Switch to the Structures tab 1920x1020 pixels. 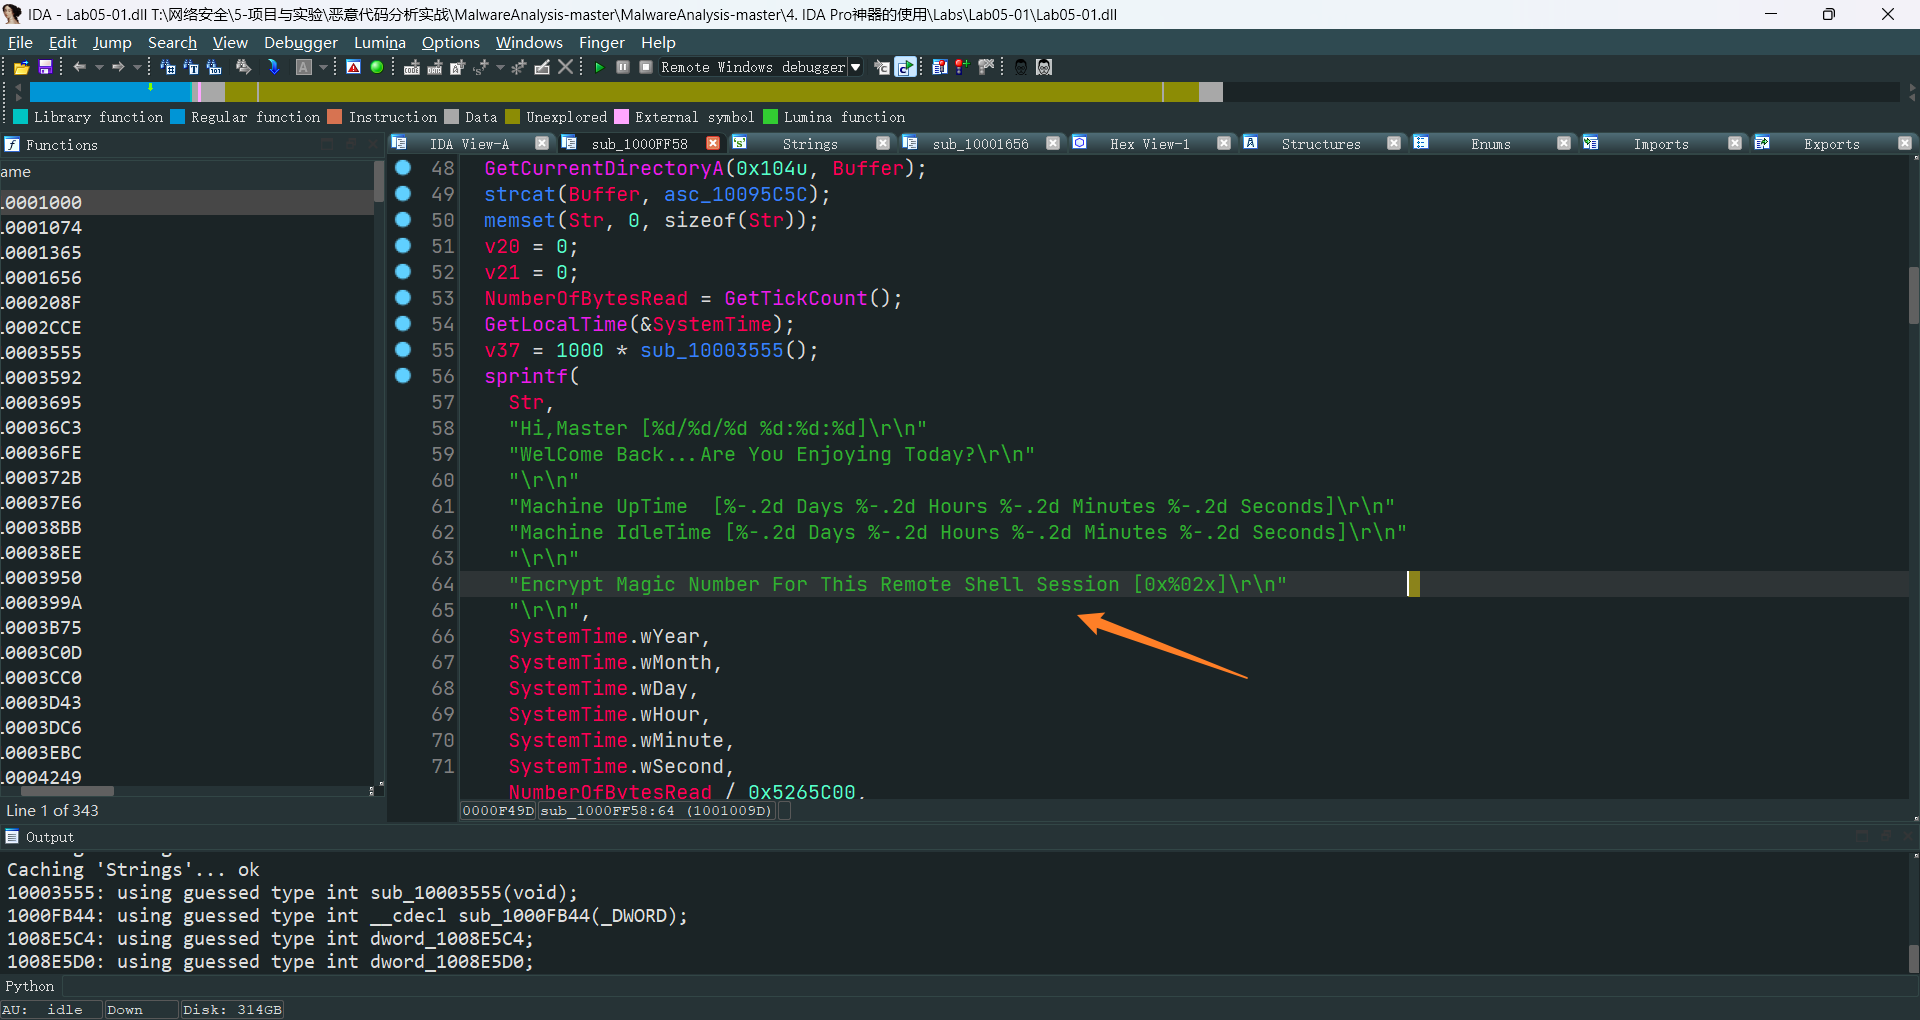(x=1321, y=144)
